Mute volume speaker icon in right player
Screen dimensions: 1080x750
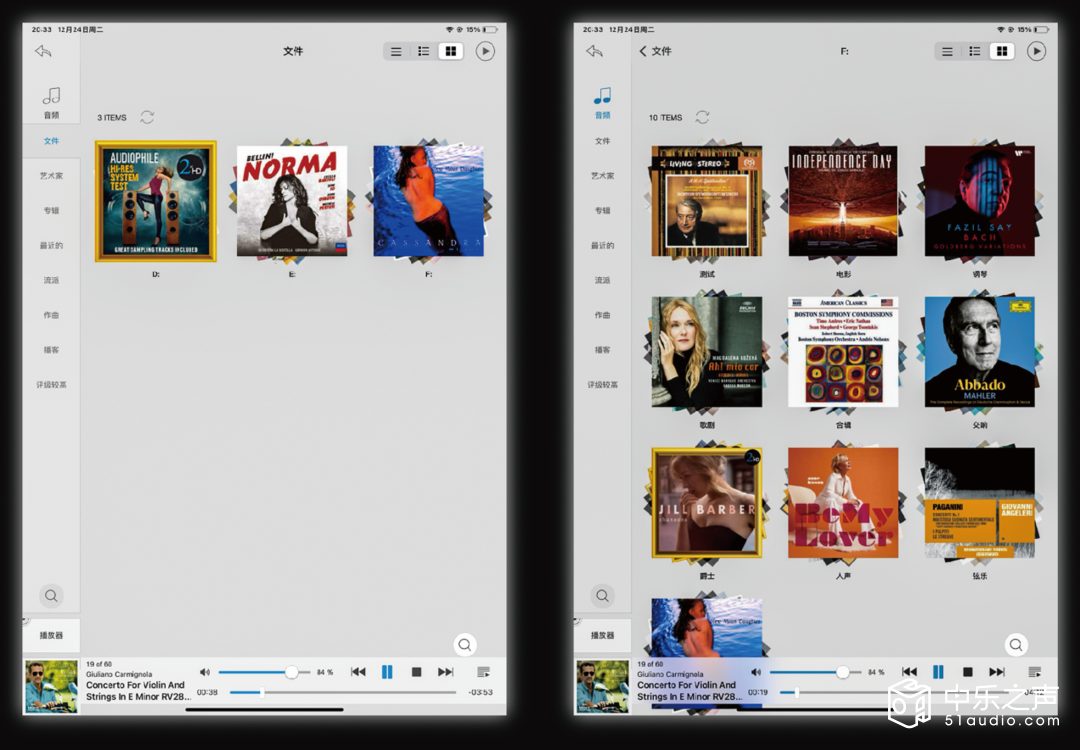[x=756, y=671]
